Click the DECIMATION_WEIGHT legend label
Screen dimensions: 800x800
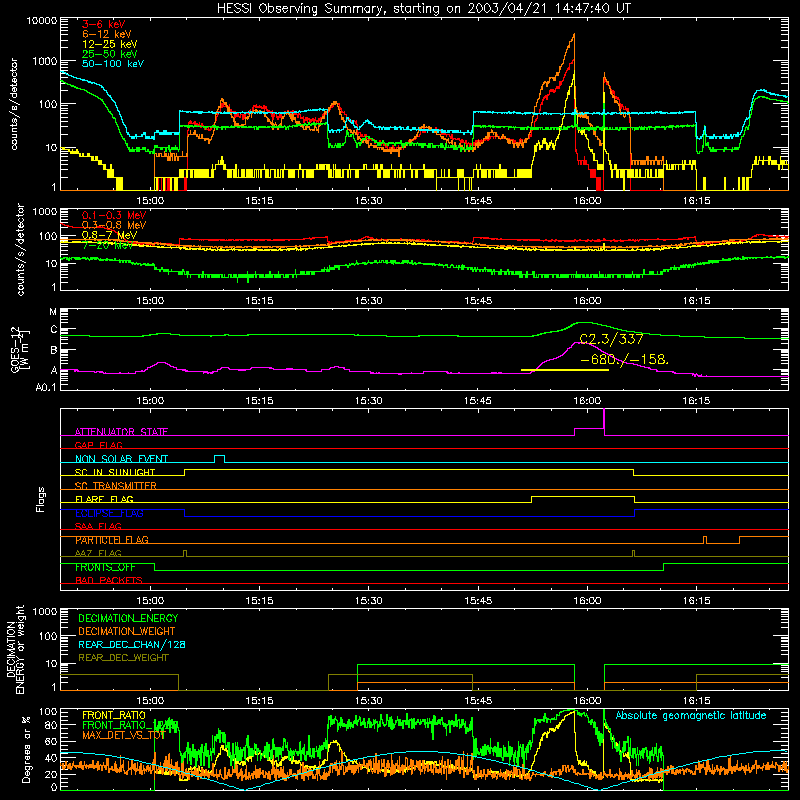[127, 631]
